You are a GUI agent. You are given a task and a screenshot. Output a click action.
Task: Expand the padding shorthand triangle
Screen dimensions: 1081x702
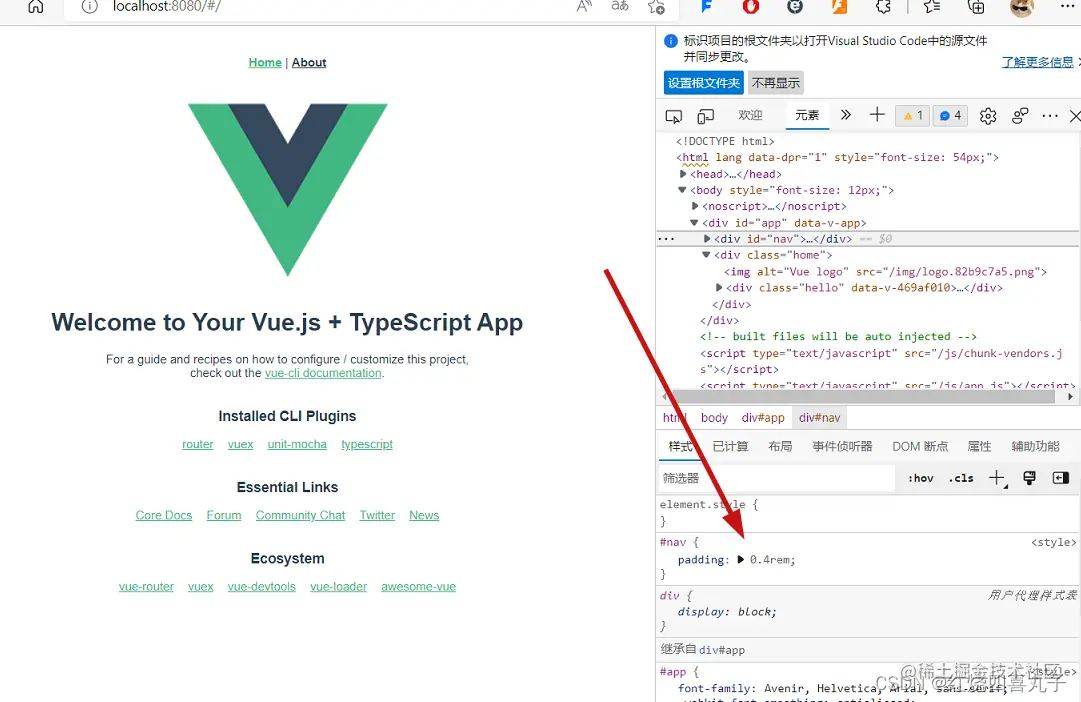(740, 559)
